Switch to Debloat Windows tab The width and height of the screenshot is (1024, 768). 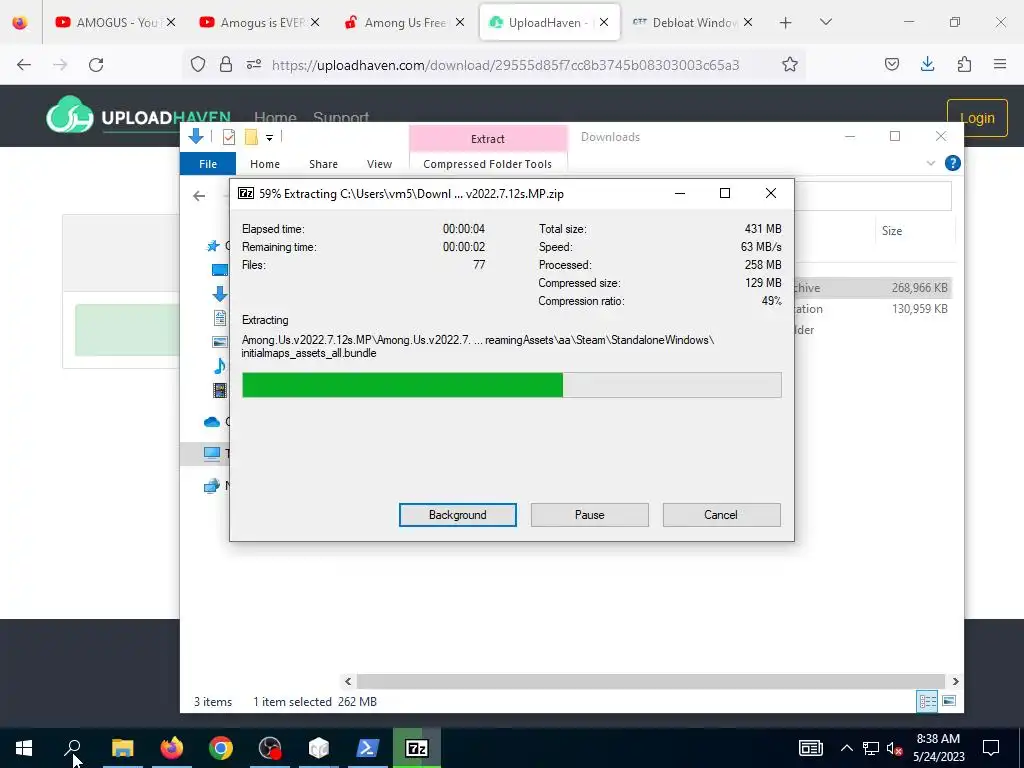pos(694,22)
